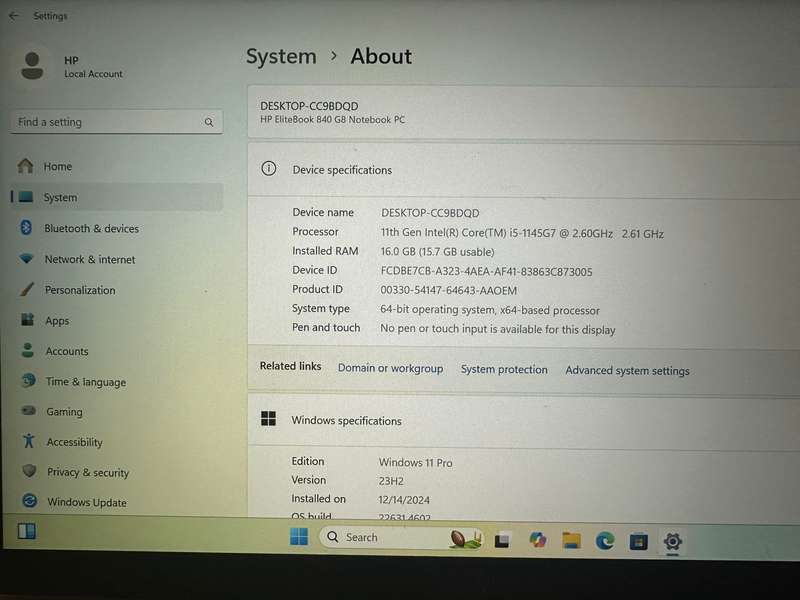Click the Find a setting search box
Screen dimensions: 800x600
click(x=116, y=122)
